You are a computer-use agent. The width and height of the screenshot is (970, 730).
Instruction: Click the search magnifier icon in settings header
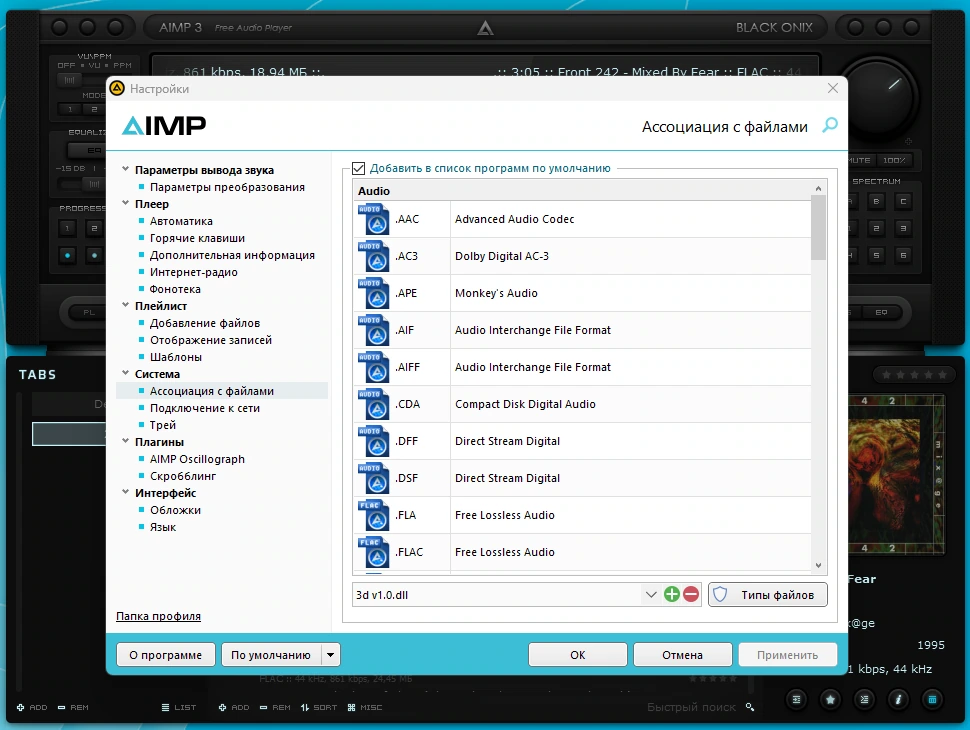[830, 126]
